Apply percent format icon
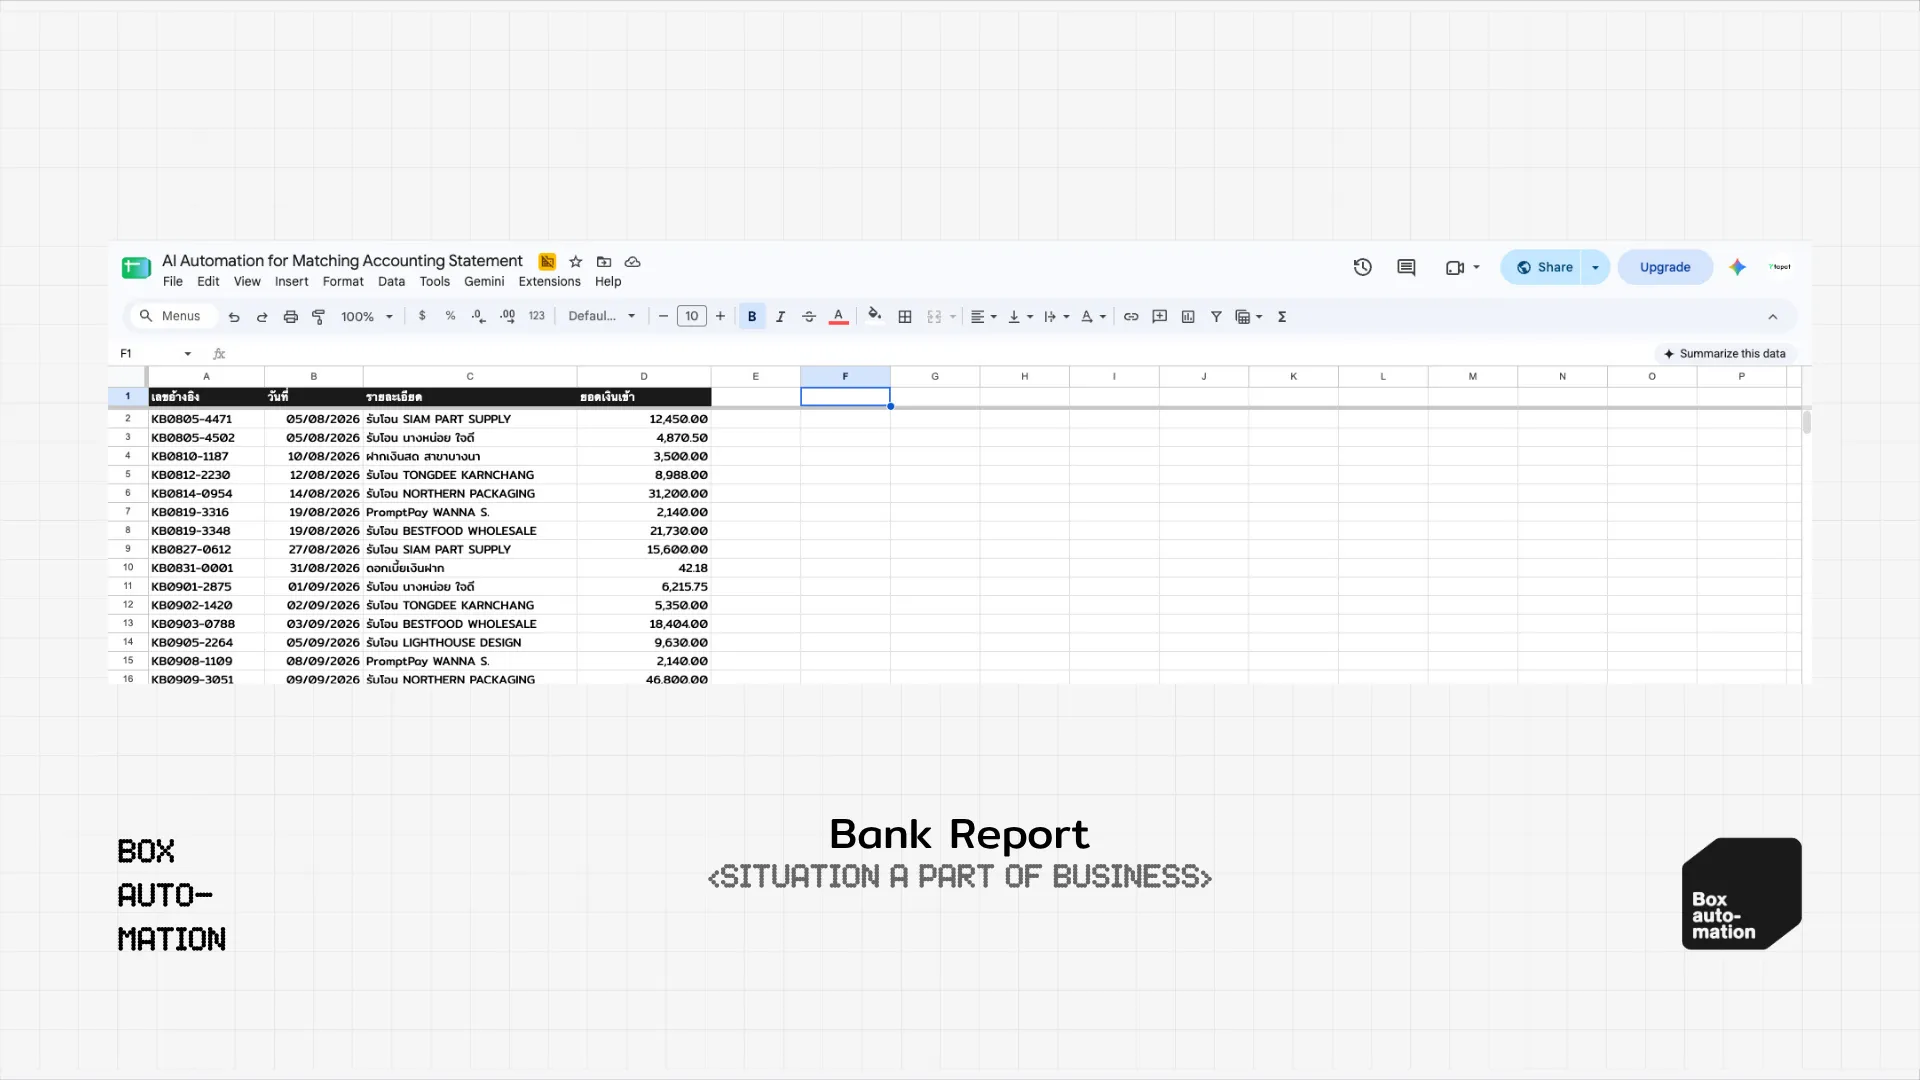This screenshot has height=1080, width=1920. pyautogui.click(x=450, y=316)
